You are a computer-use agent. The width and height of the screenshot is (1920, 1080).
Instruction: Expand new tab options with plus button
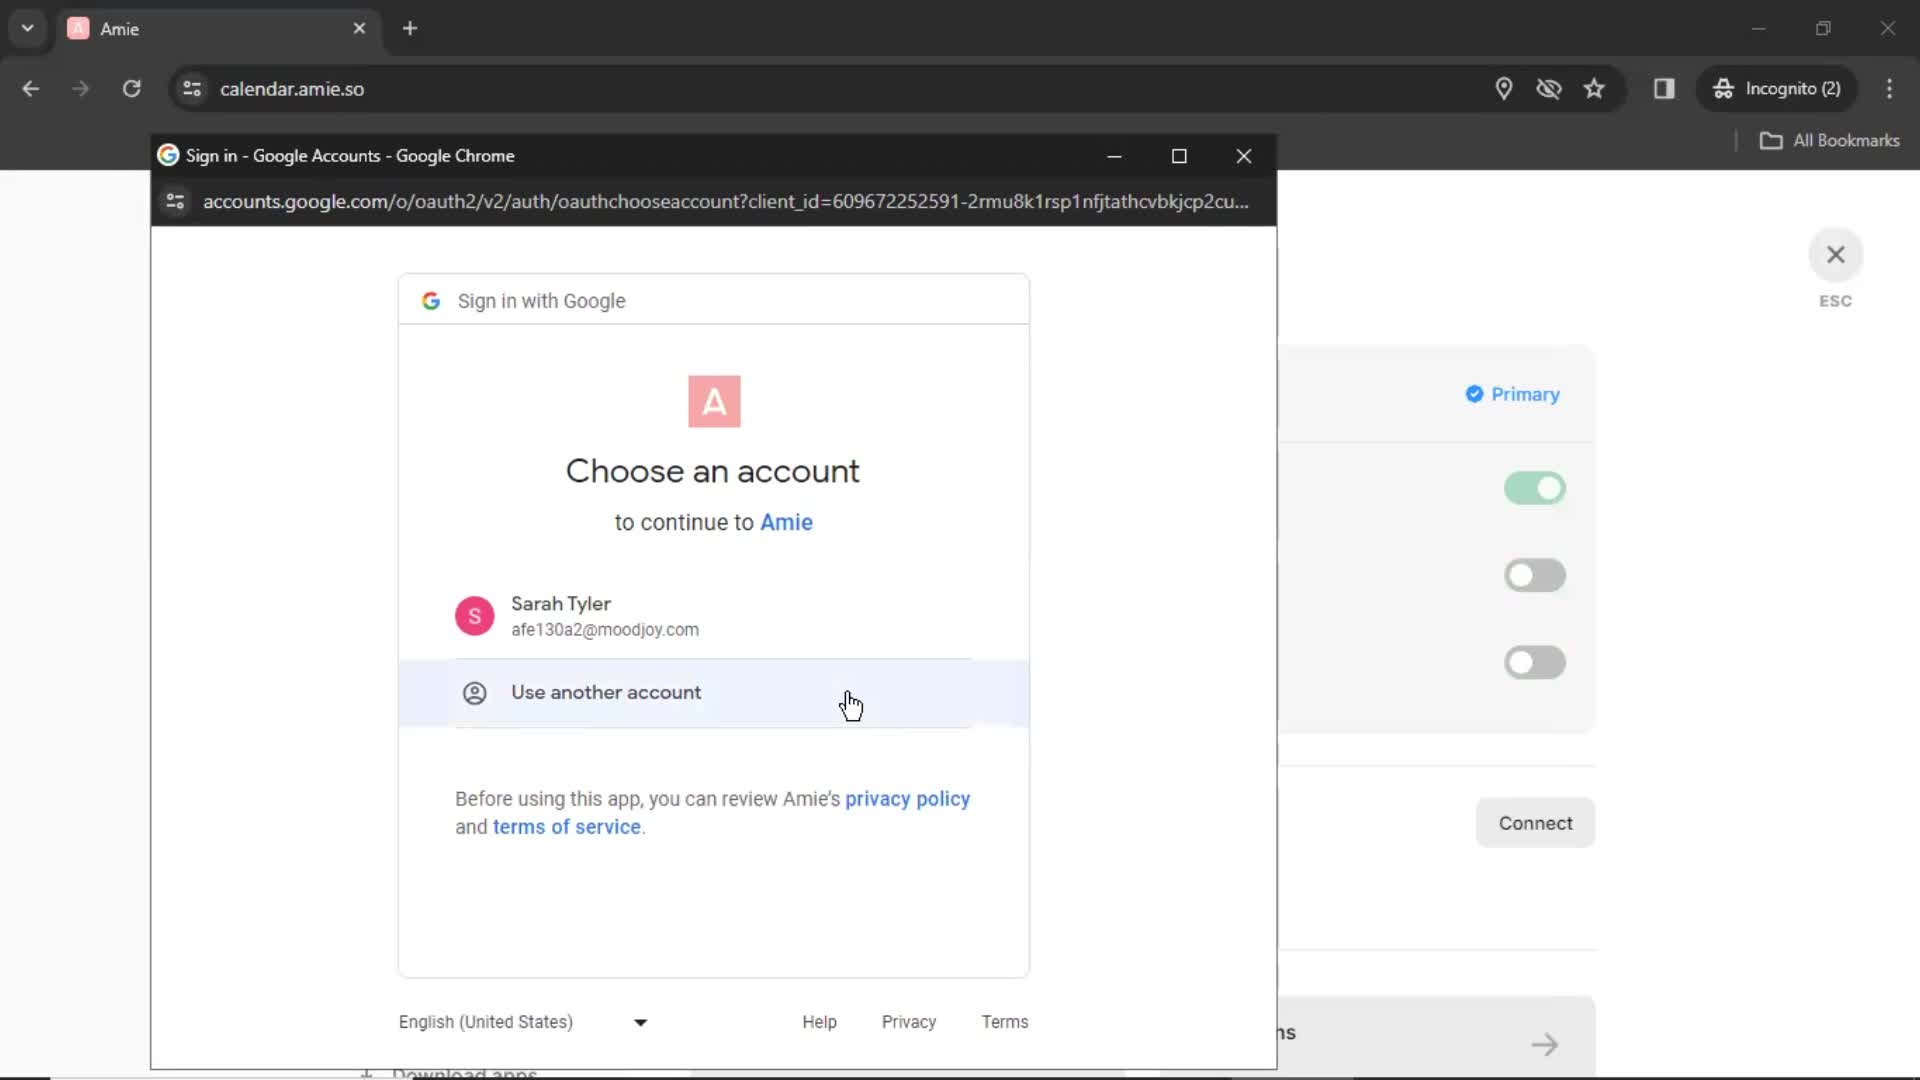click(411, 29)
